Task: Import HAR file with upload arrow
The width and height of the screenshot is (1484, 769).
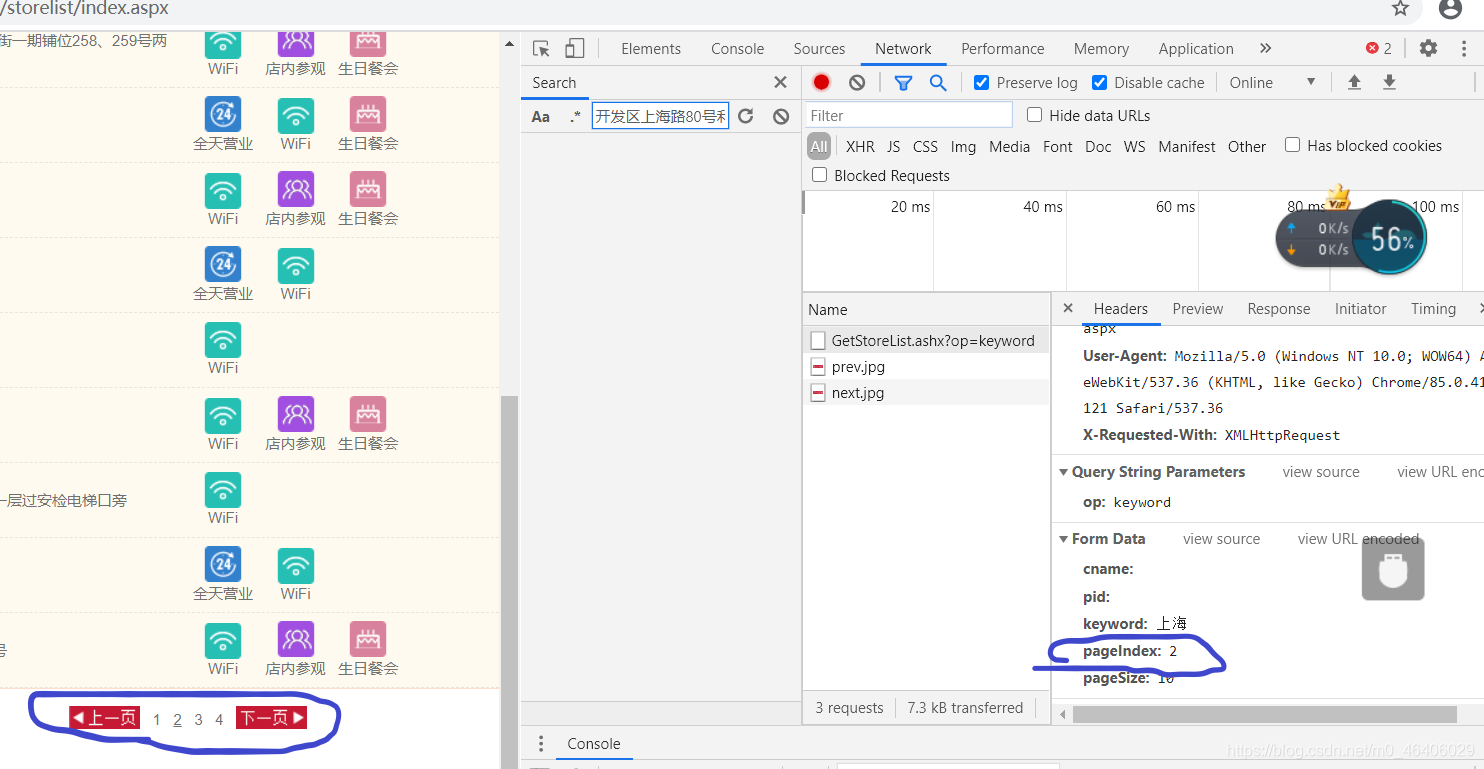Action: [x=1354, y=82]
